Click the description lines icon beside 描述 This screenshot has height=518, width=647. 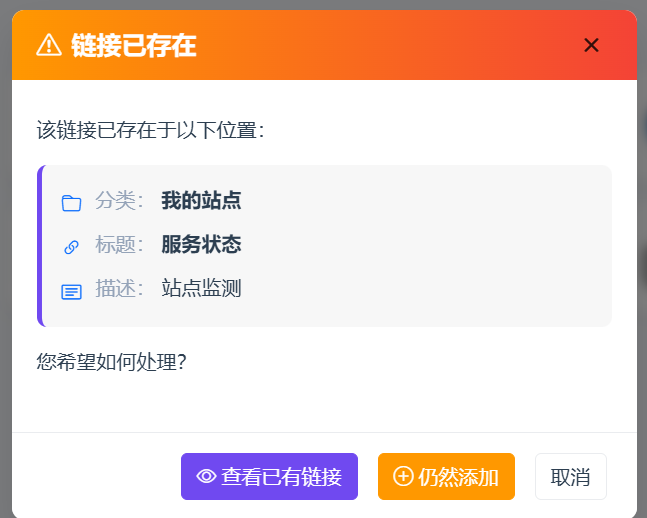tap(71, 291)
